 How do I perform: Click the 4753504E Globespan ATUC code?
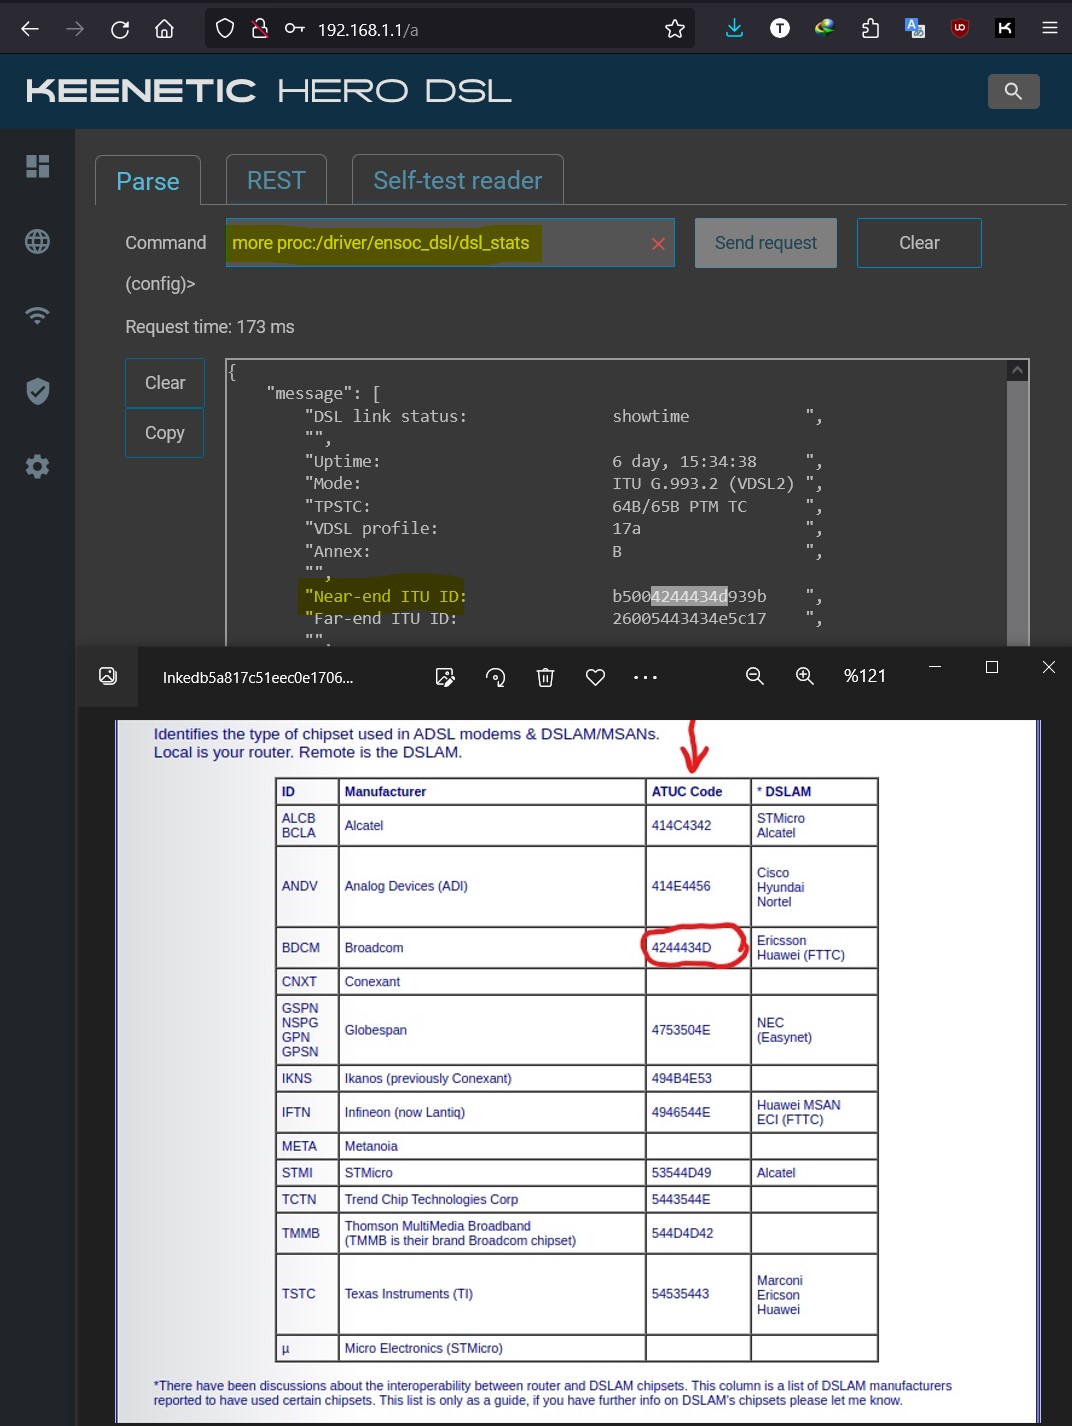coord(697,1030)
